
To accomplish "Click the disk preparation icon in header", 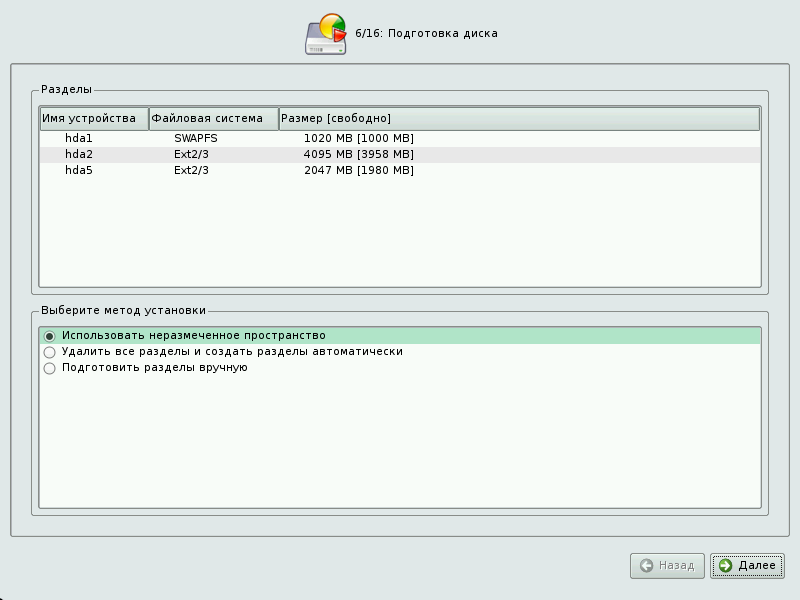I will coord(326,34).
